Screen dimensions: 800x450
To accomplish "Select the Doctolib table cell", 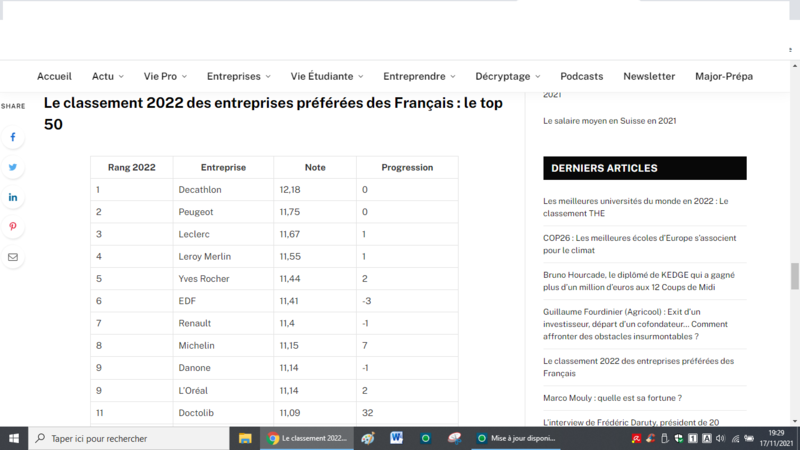I will 223,413.
